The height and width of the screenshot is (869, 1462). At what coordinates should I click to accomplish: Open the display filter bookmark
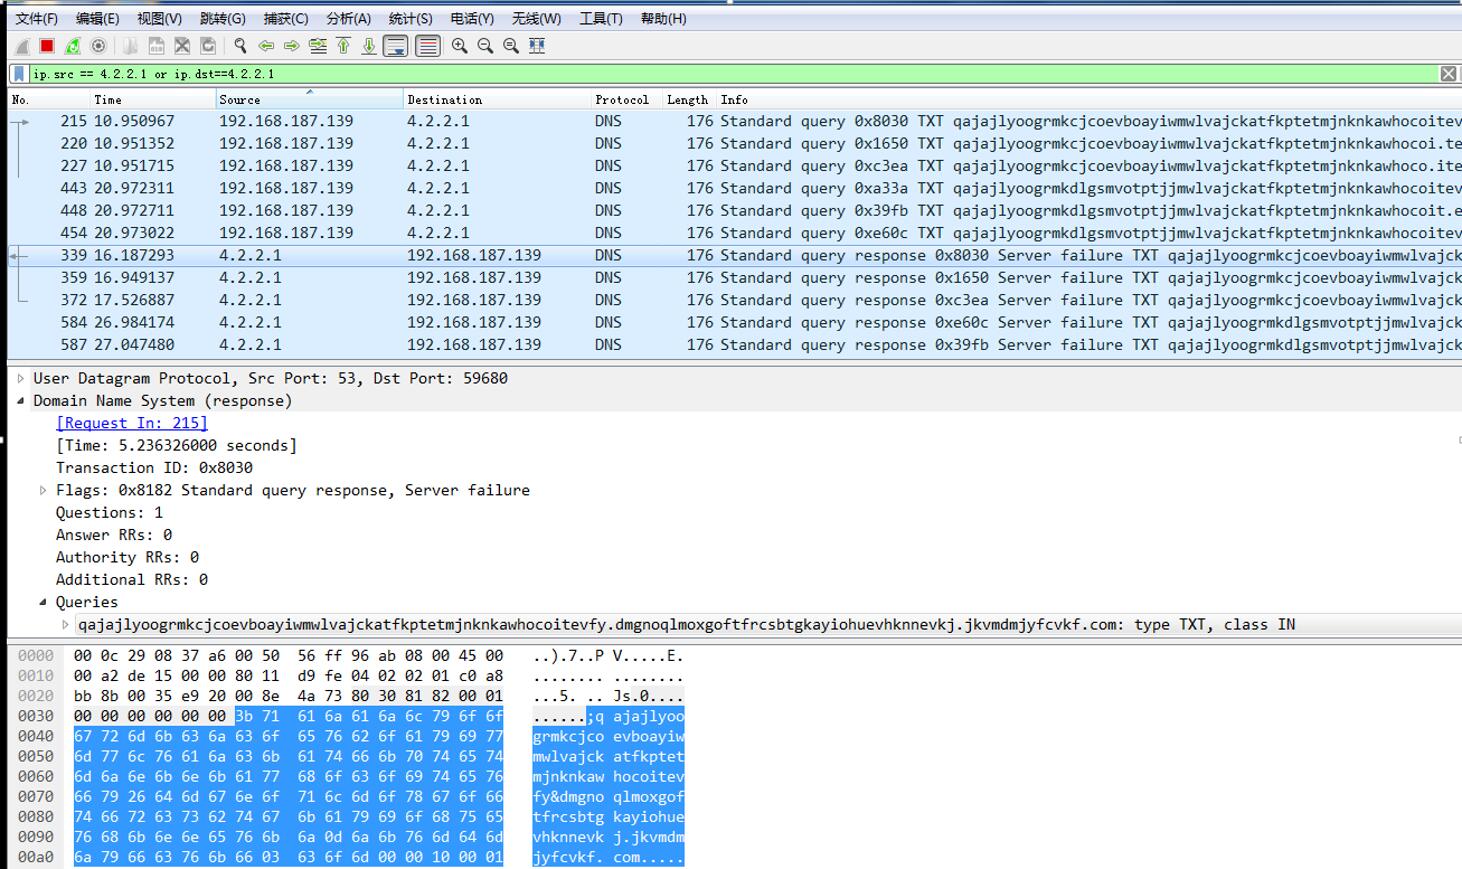[x=19, y=74]
